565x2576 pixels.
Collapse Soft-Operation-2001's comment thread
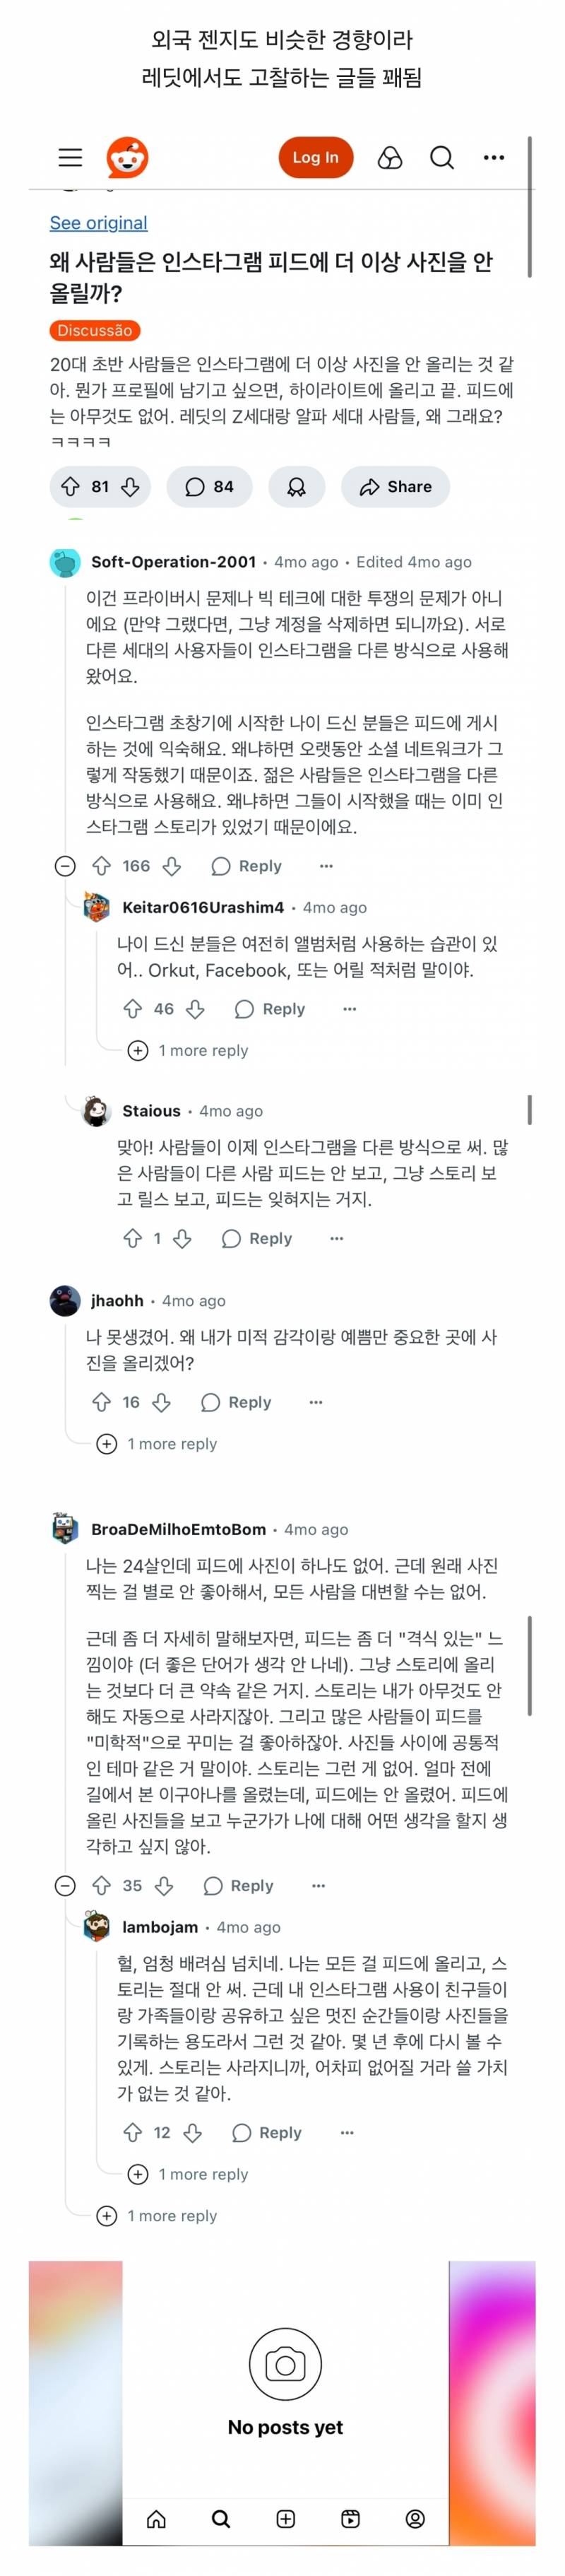click(66, 866)
